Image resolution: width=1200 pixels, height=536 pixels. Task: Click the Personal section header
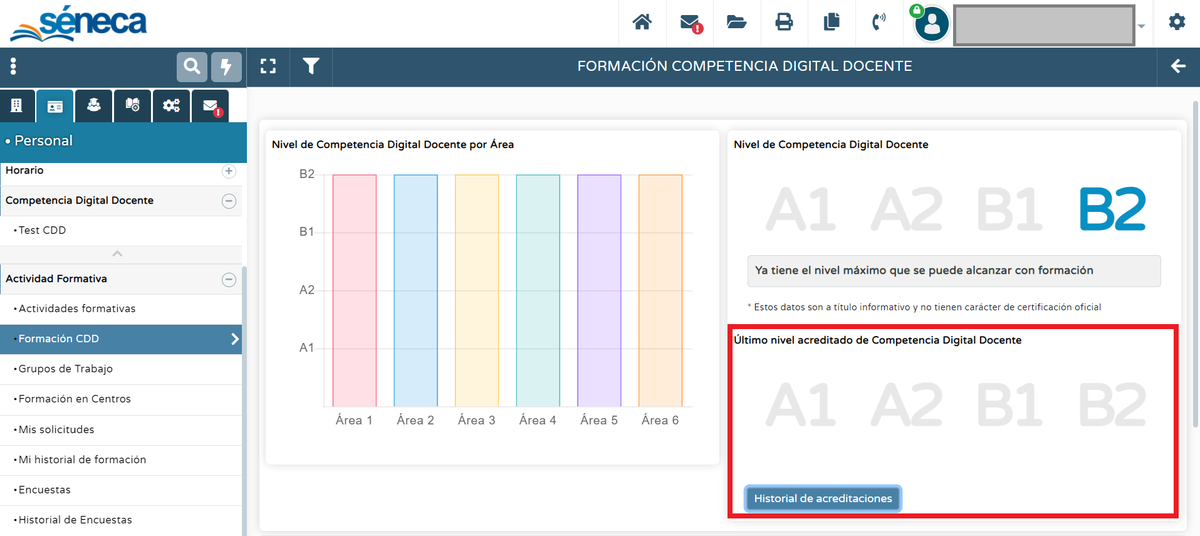click(122, 141)
